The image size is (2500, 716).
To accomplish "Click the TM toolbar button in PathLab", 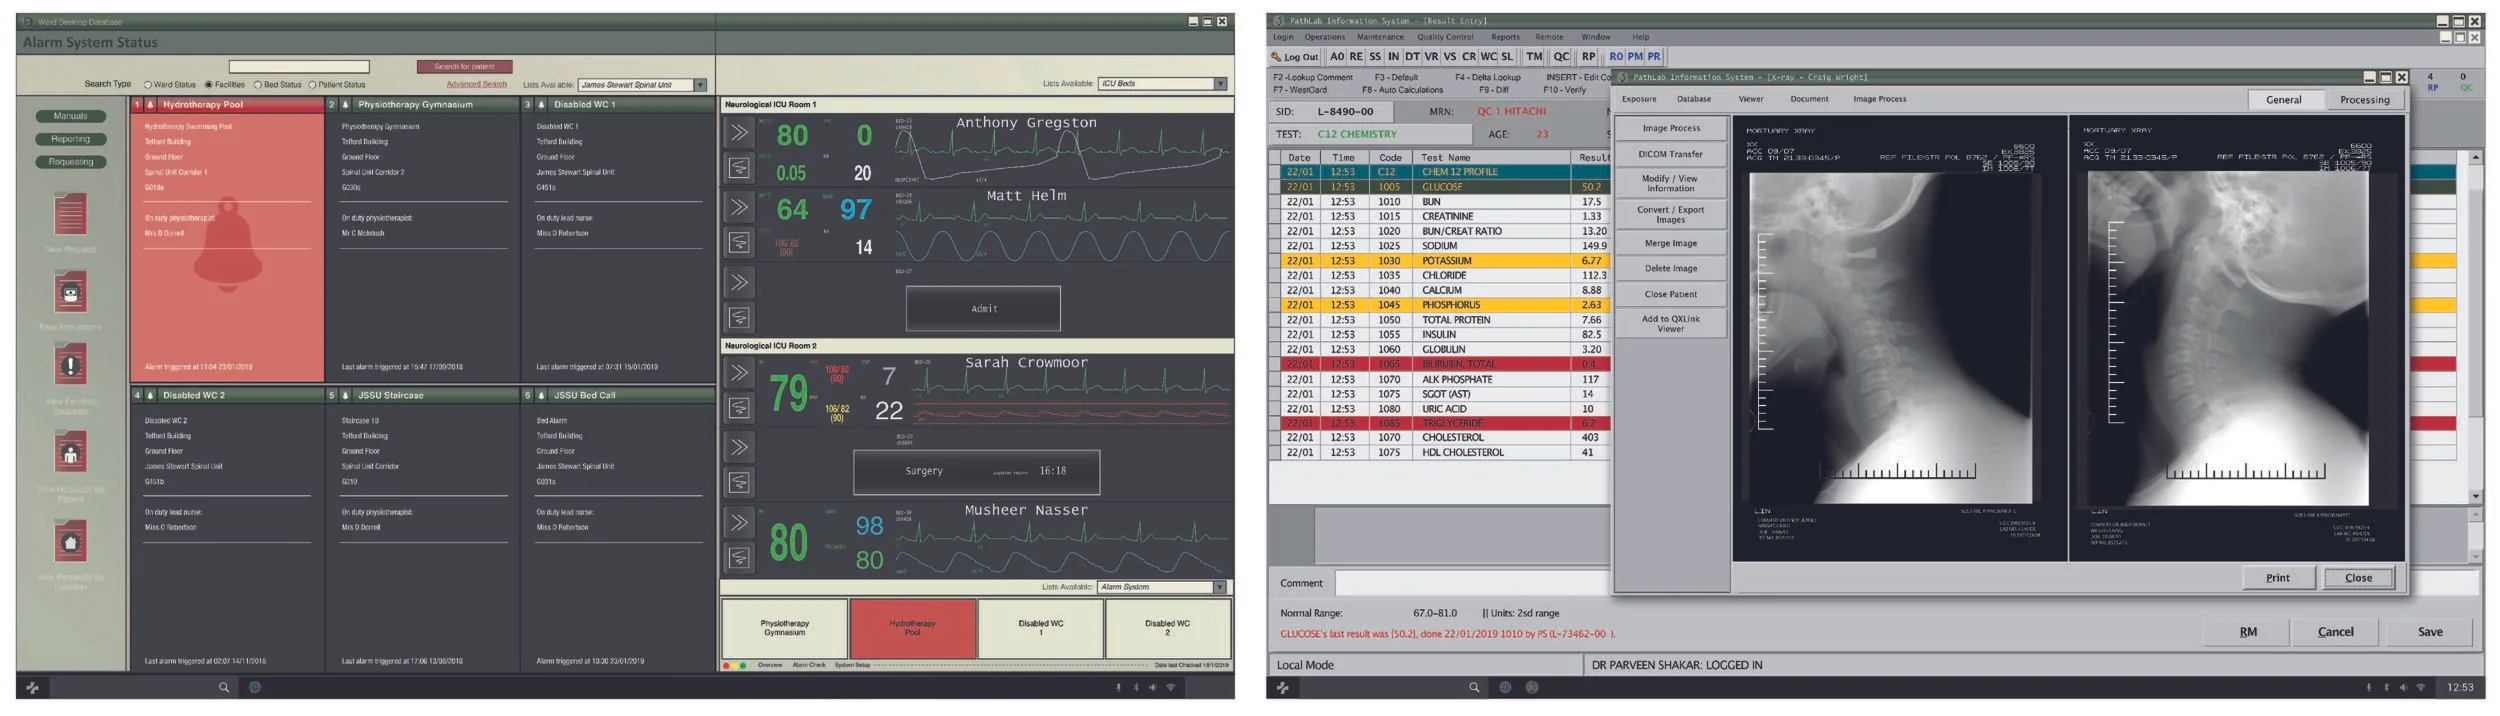I will (x=1534, y=57).
